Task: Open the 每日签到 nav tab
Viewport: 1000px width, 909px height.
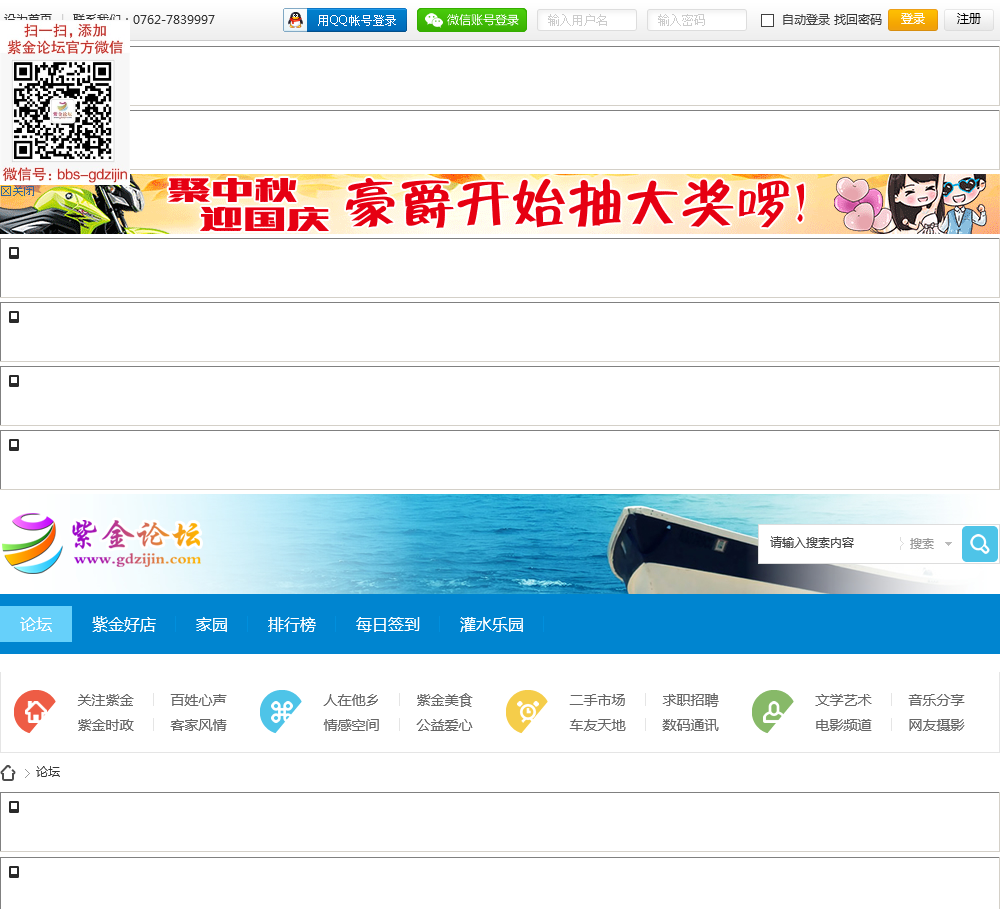Action: (388, 624)
